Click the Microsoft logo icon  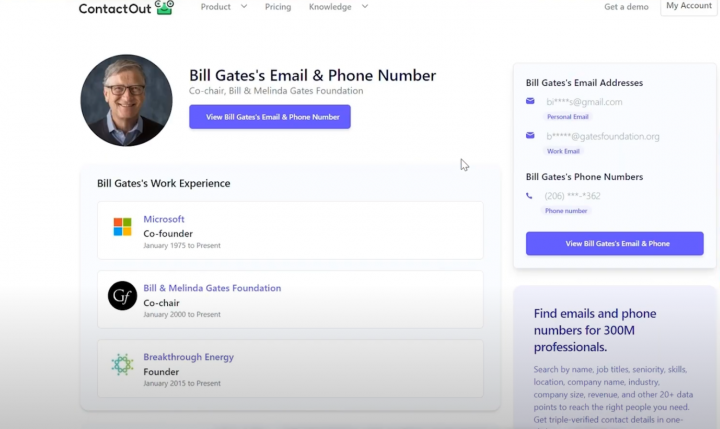tap(122, 227)
